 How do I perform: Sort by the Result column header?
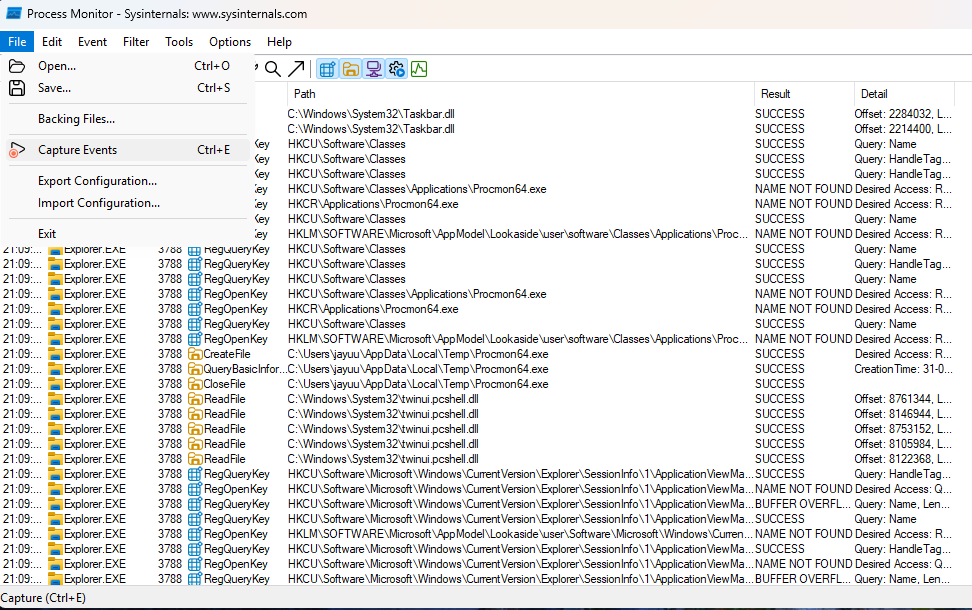coord(804,94)
